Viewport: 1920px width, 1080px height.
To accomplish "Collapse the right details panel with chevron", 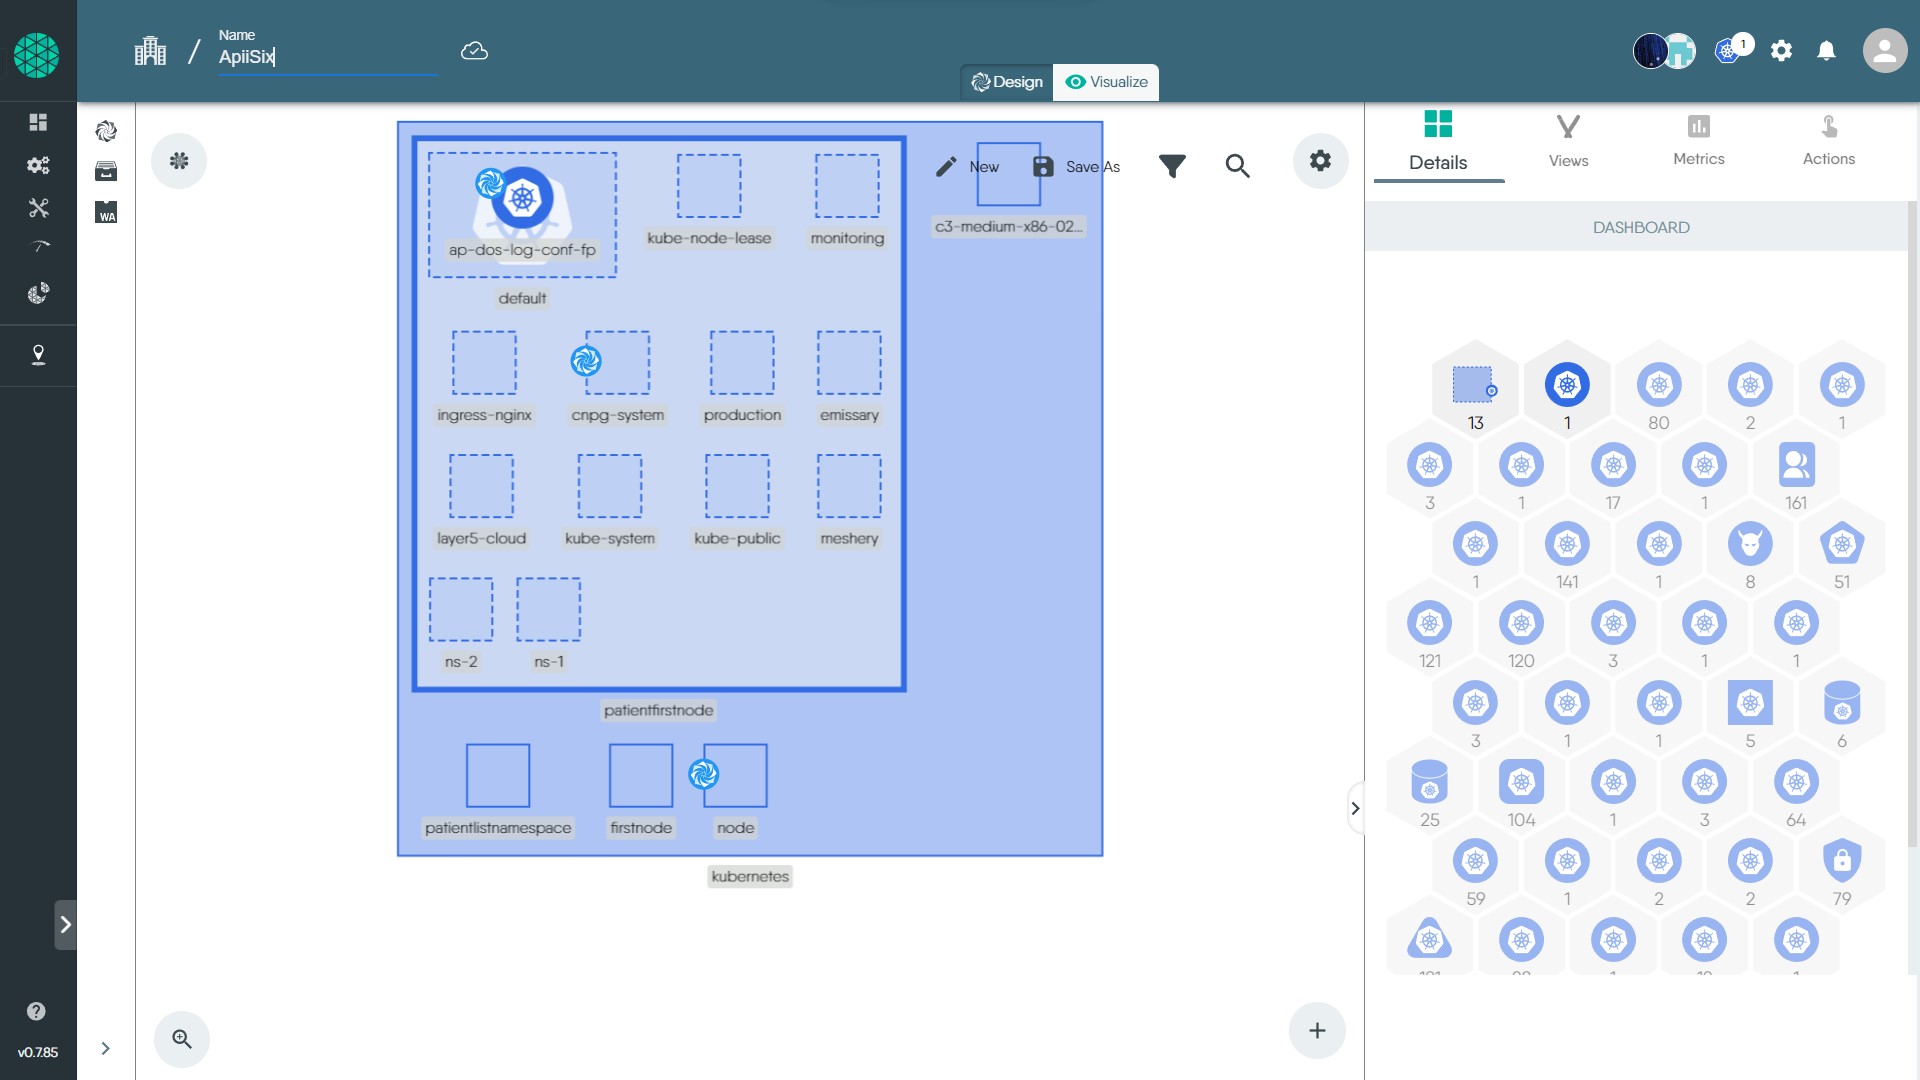I will [x=1356, y=808].
